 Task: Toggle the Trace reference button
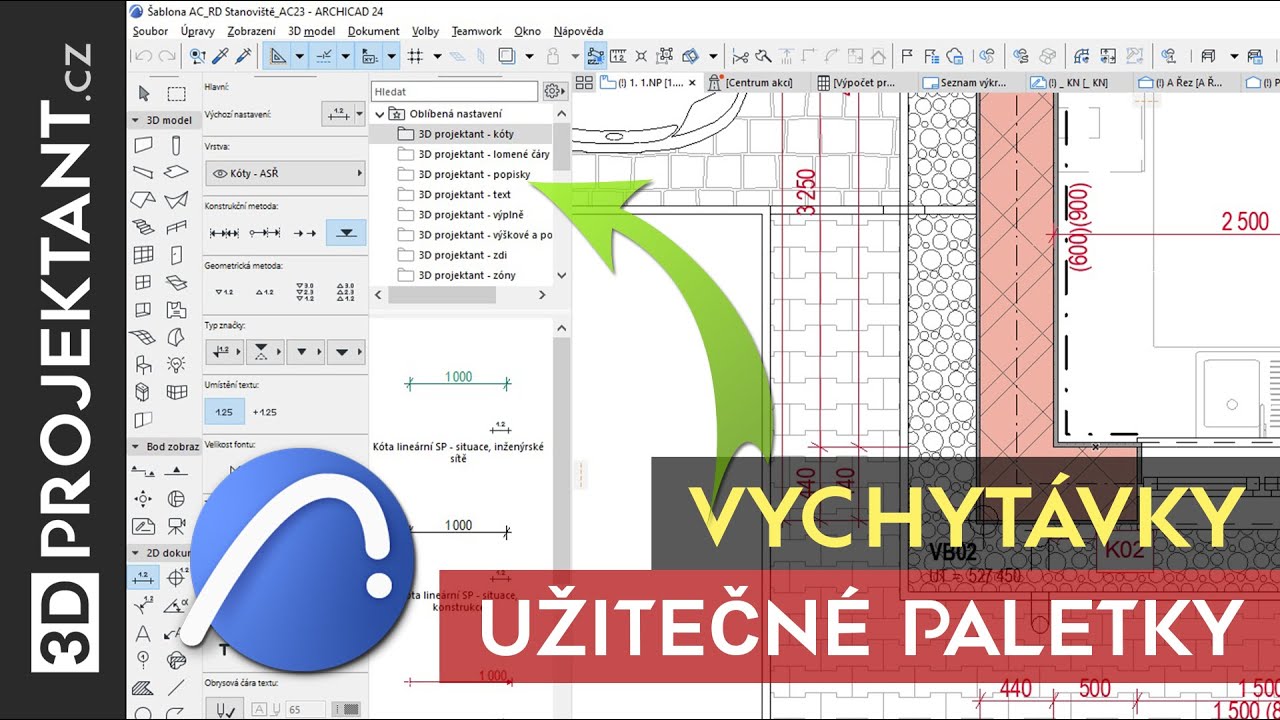pos(507,56)
